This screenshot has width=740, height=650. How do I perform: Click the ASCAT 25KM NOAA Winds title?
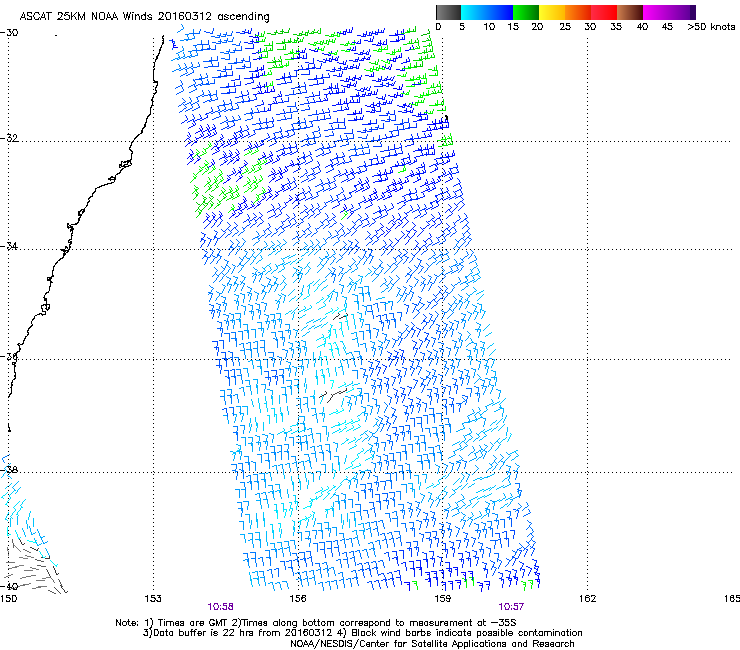point(144,17)
